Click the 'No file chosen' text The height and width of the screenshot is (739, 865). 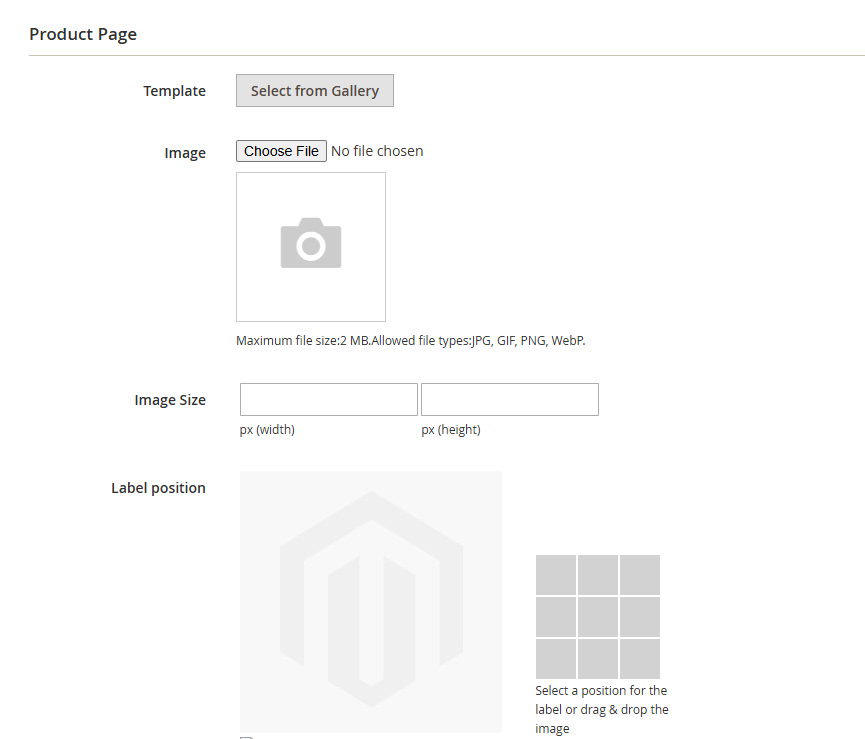coord(377,151)
